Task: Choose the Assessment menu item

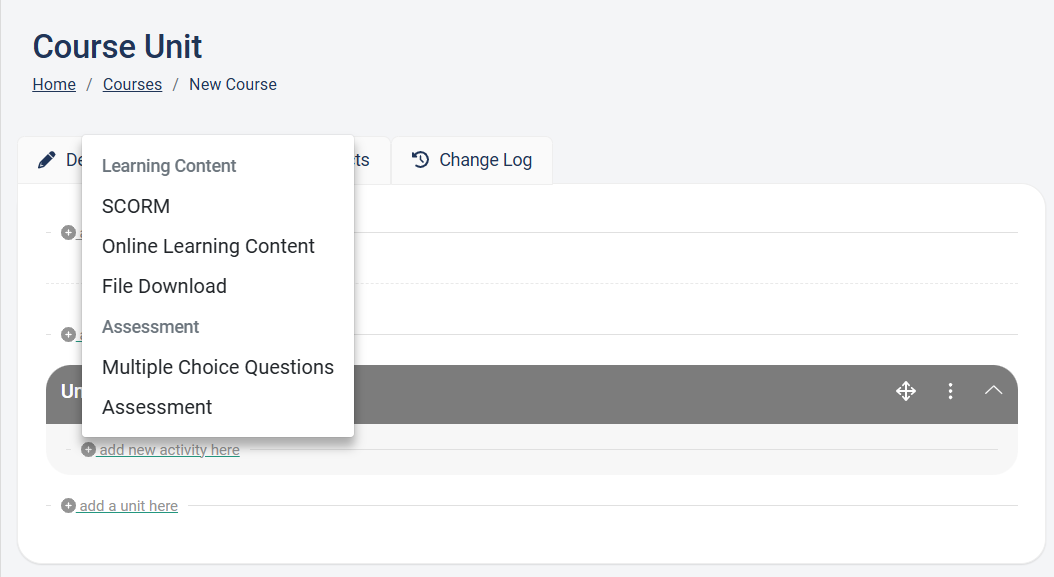Action: (157, 407)
